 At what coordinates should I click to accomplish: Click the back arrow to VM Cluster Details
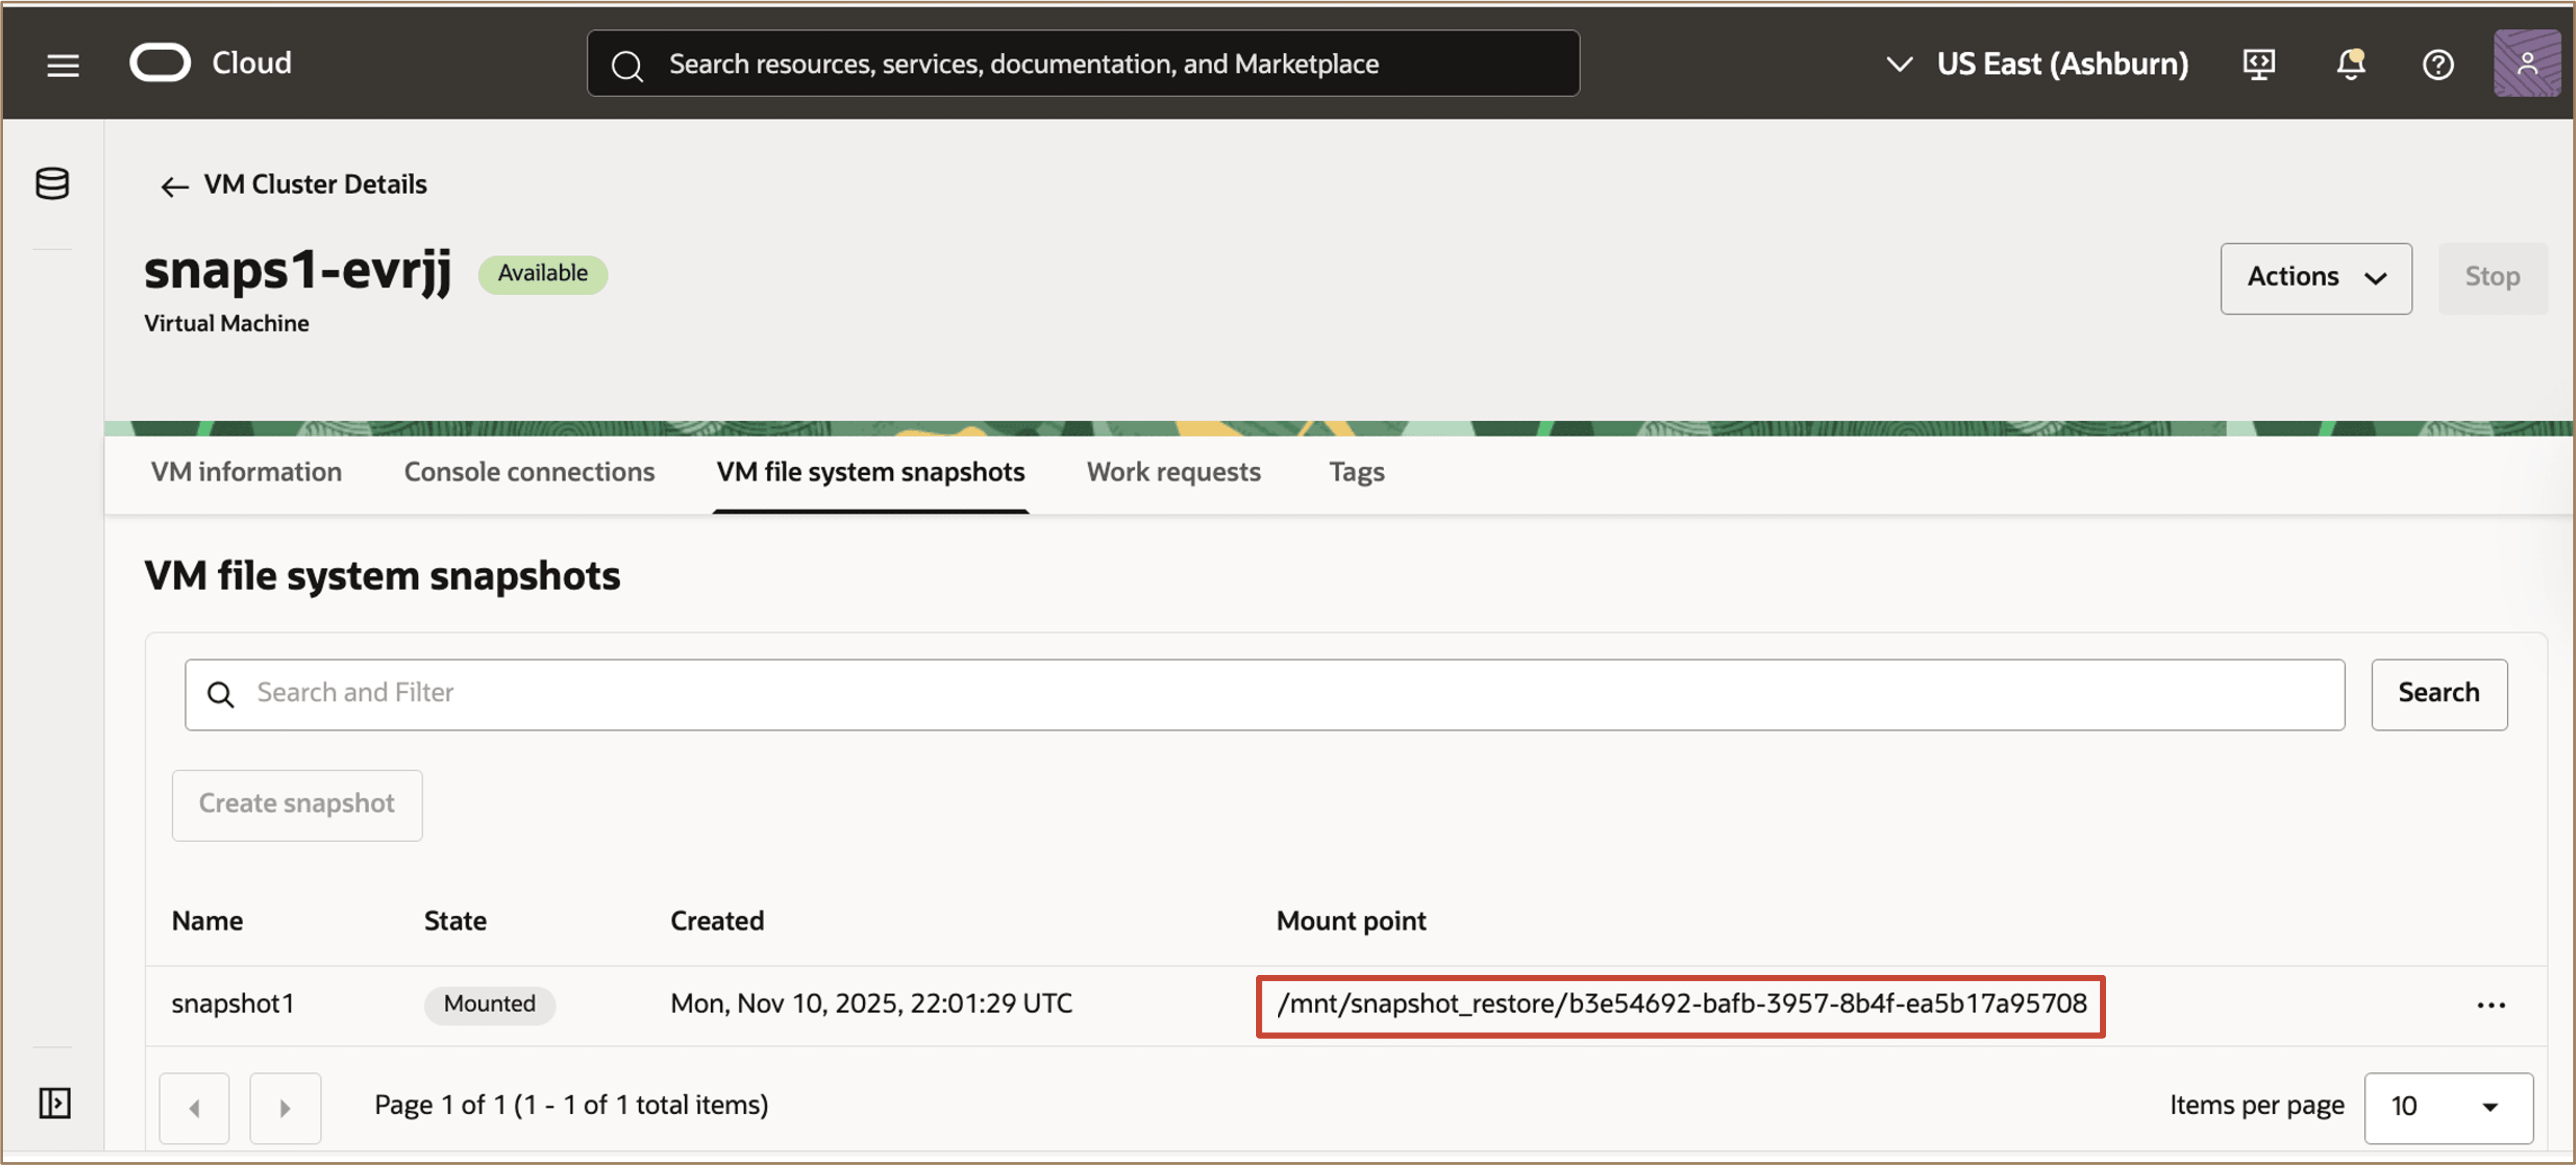tap(175, 186)
